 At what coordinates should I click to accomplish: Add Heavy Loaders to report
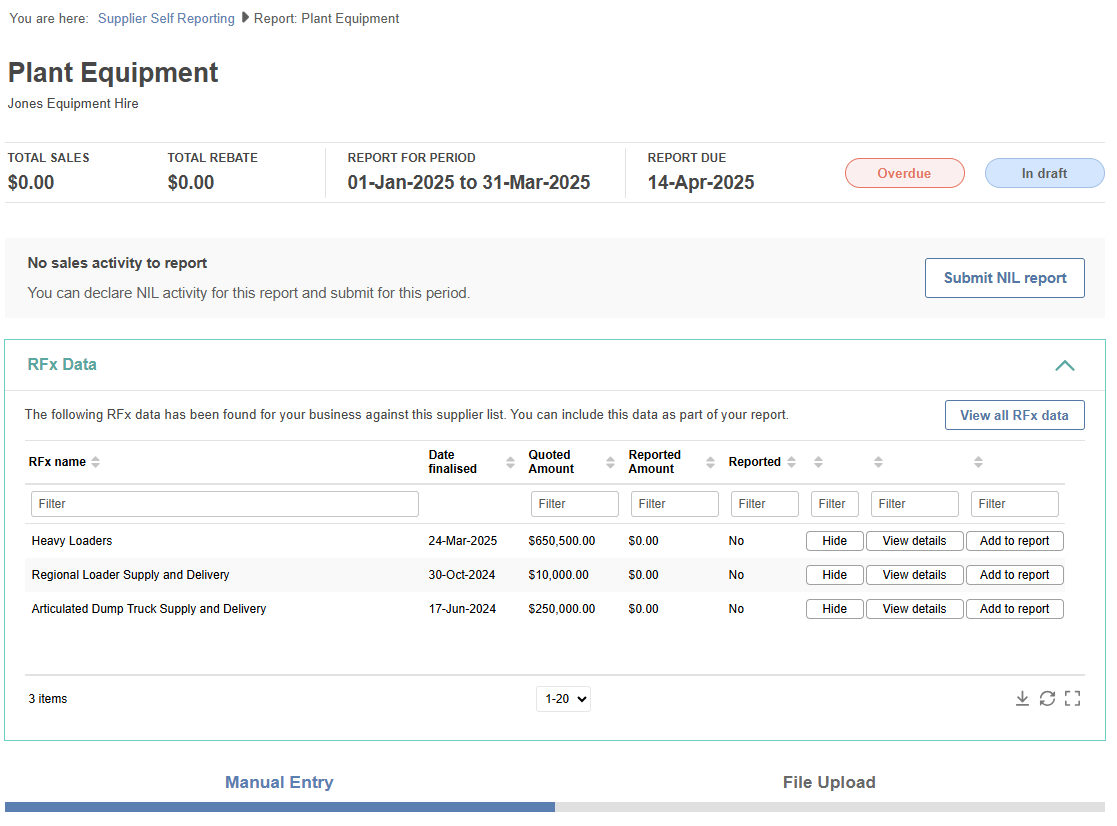tap(1014, 541)
